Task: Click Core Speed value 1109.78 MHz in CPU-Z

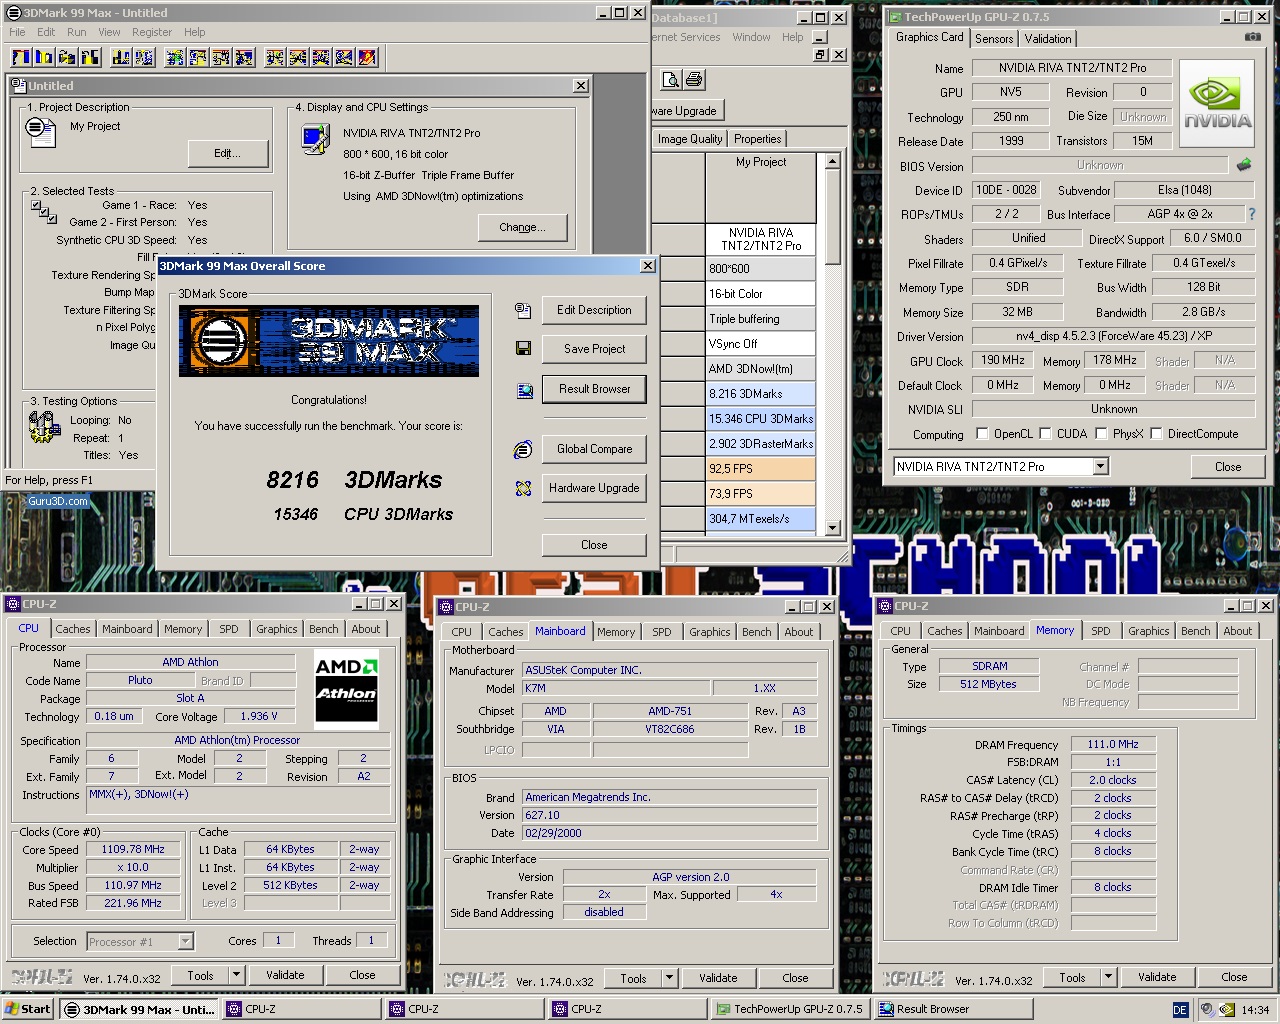Action: click(133, 849)
